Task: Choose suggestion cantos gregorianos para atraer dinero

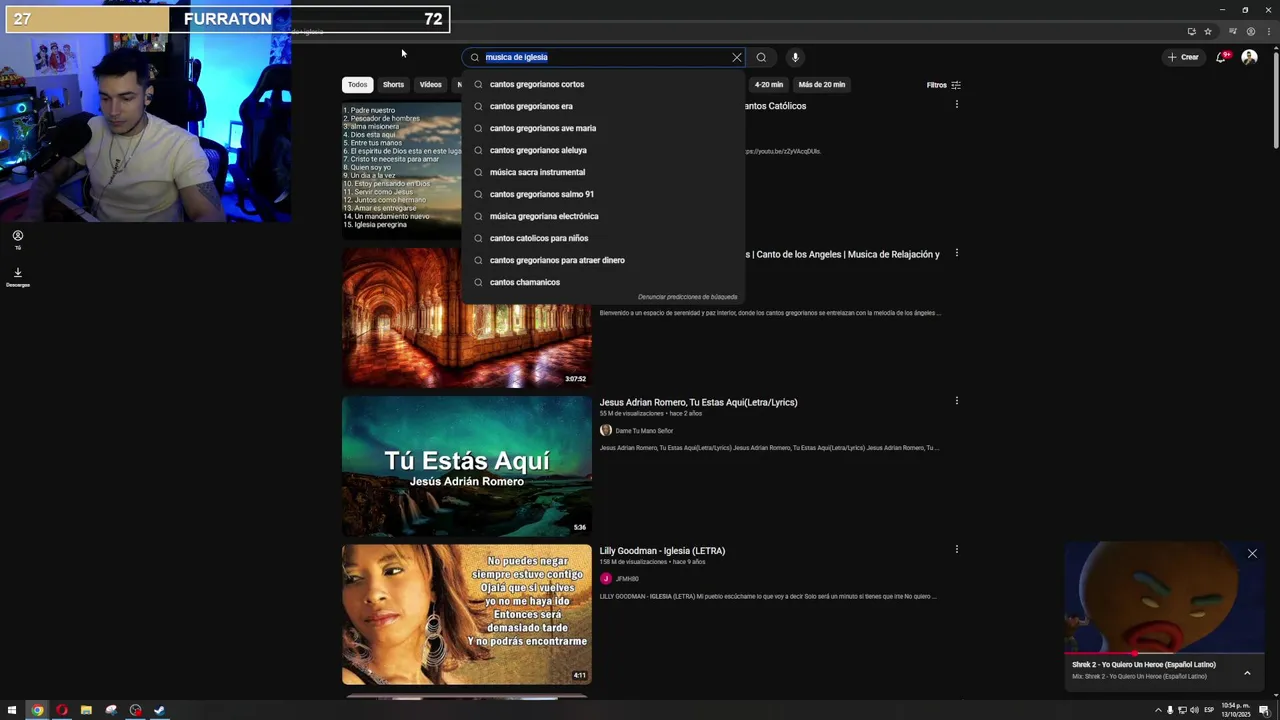Action: 603,260
